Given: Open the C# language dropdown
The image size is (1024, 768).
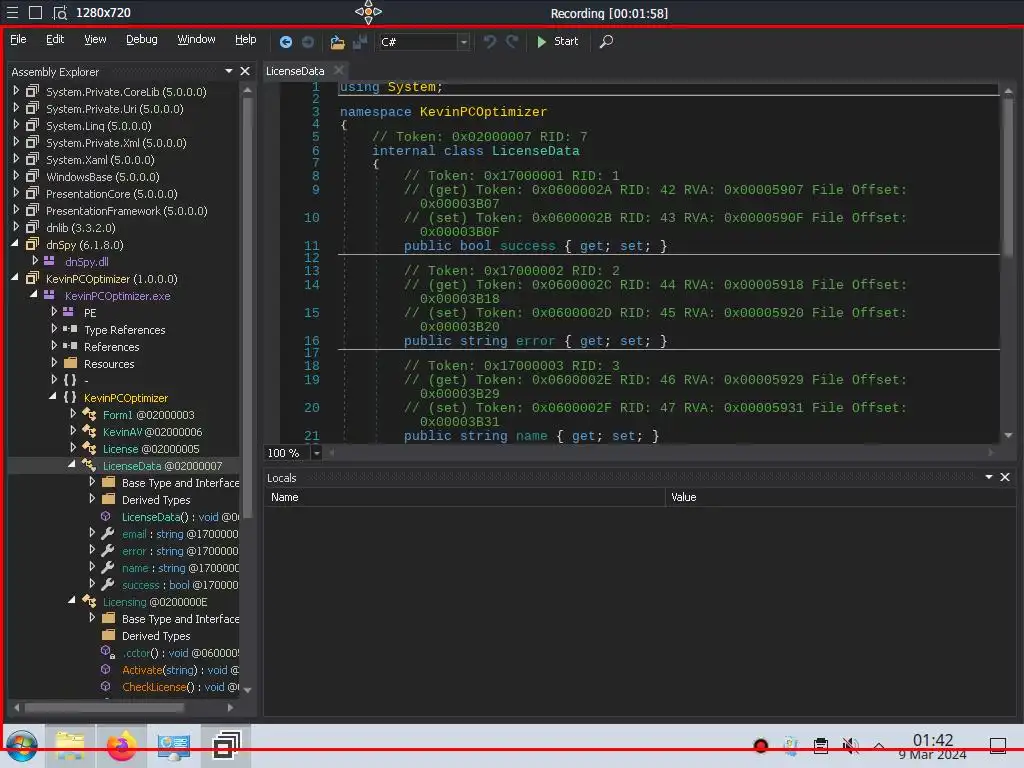Looking at the screenshot, I should point(464,42).
